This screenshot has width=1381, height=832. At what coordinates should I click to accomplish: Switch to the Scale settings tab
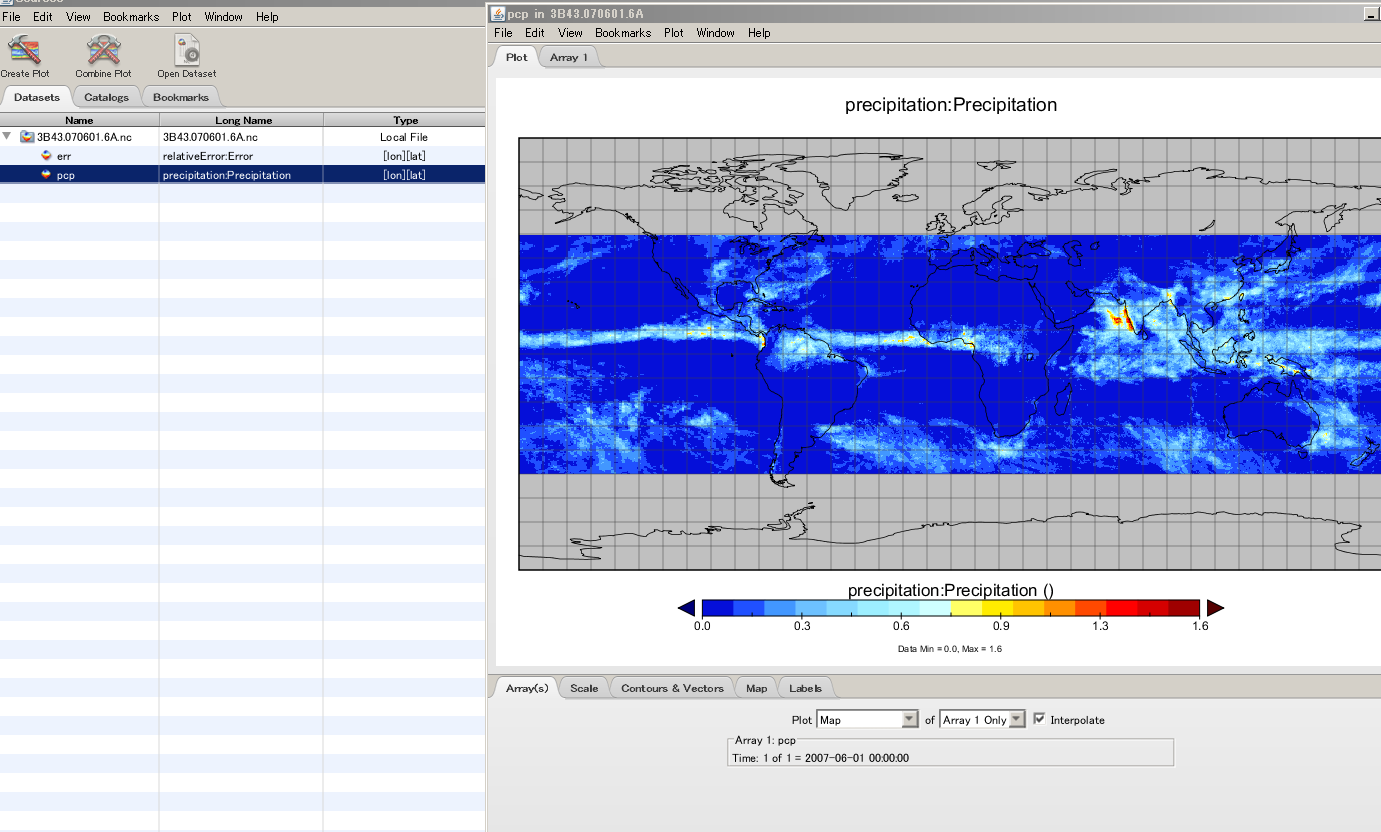tap(584, 688)
